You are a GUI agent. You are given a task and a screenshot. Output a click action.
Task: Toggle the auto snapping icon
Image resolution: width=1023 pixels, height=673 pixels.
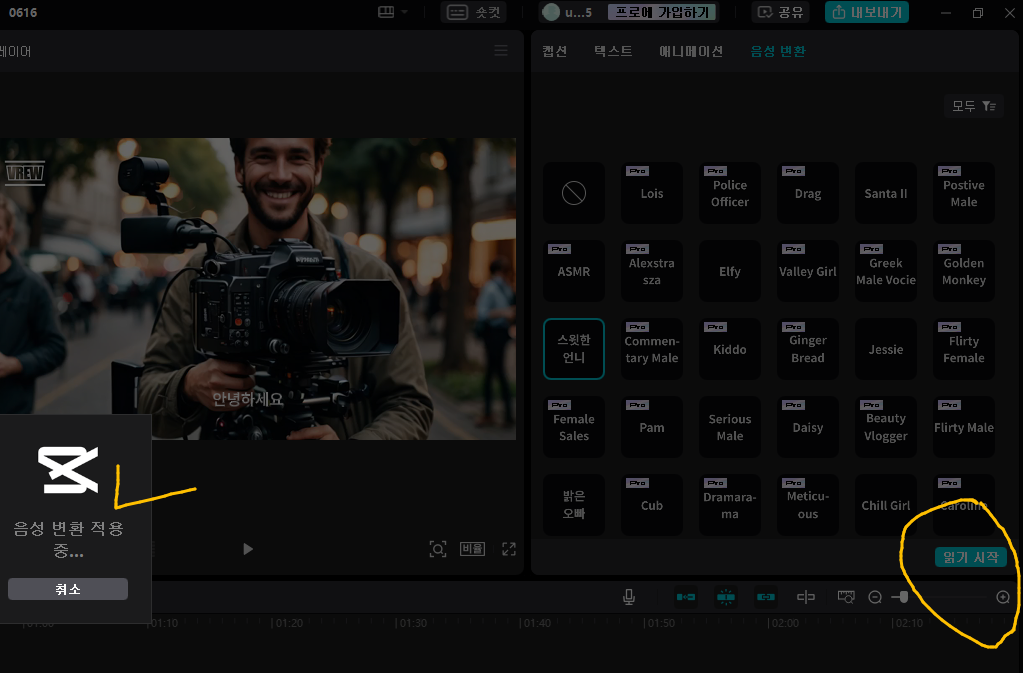click(x=726, y=597)
